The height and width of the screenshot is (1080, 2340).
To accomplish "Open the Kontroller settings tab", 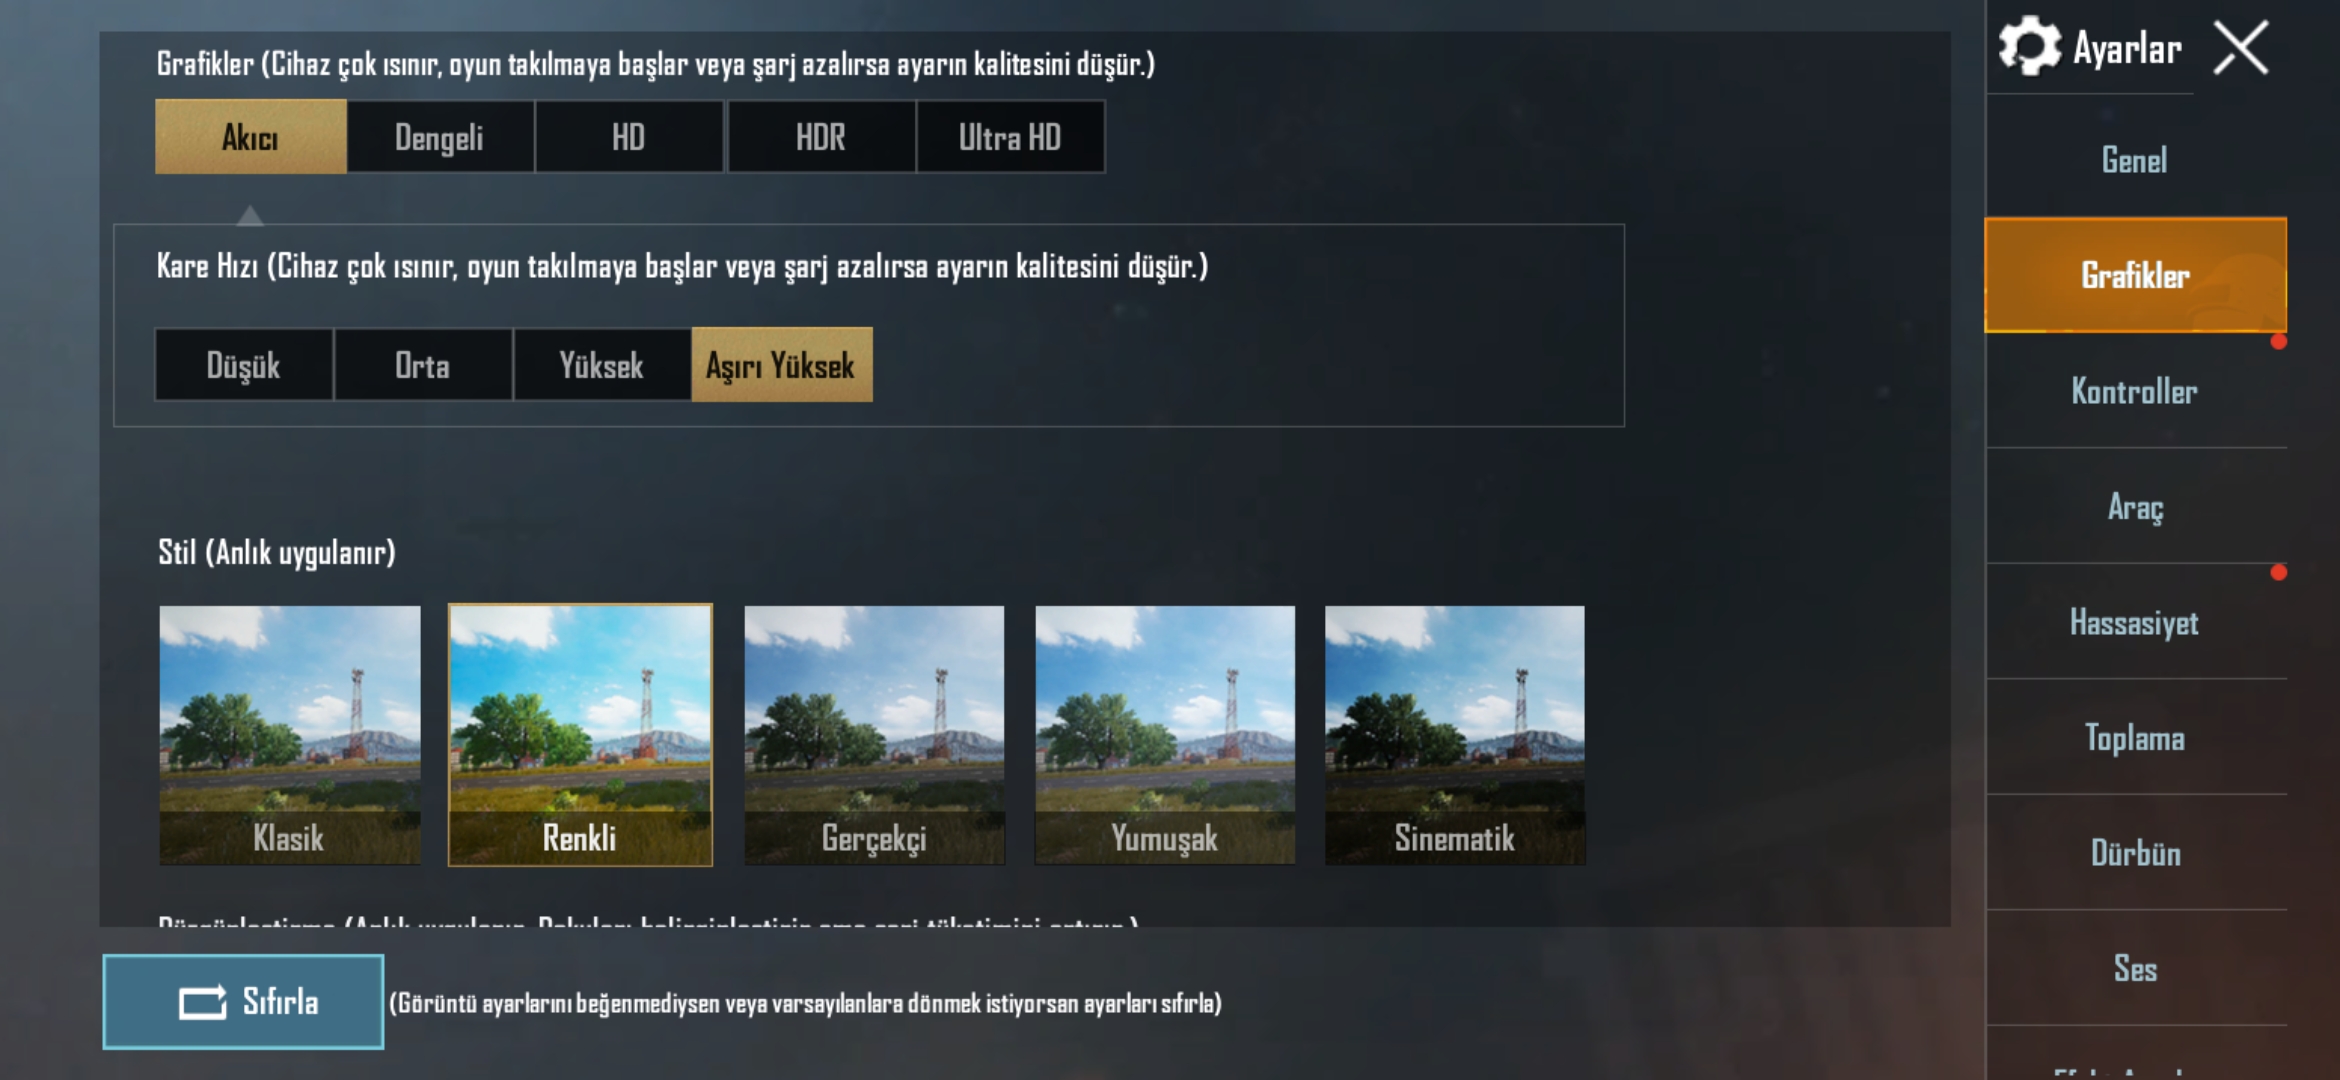I will point(2135,391).
